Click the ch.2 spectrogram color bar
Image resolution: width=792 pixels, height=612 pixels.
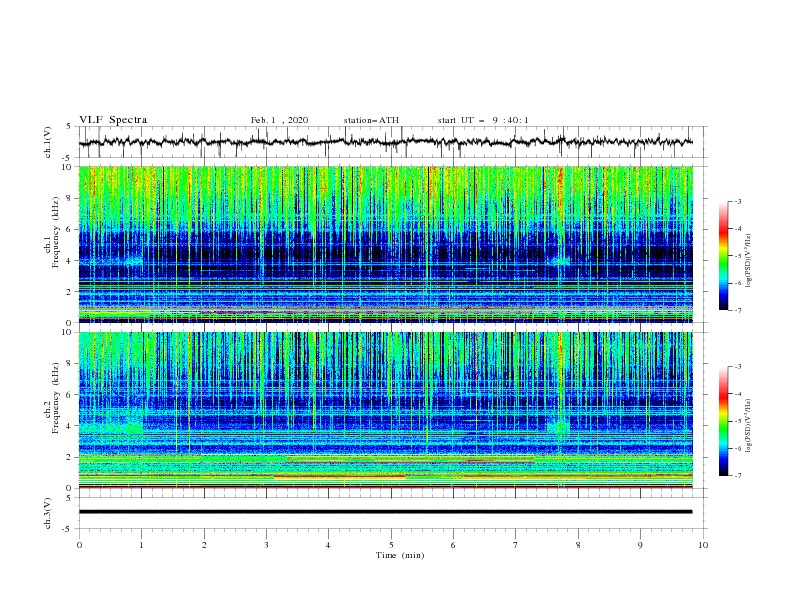pos(723,421)
